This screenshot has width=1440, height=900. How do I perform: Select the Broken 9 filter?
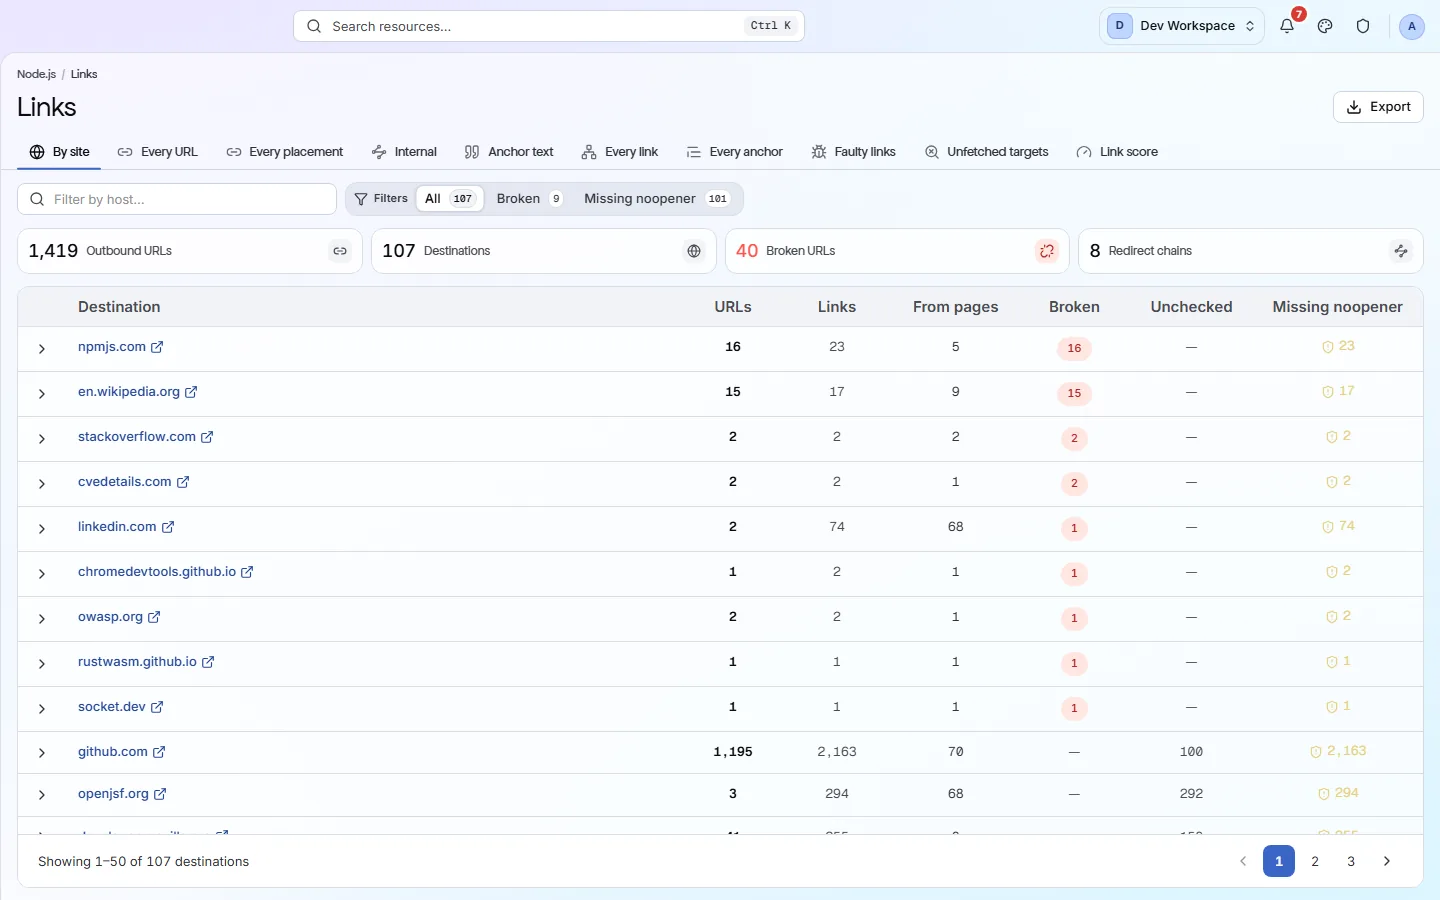(529, 198)
